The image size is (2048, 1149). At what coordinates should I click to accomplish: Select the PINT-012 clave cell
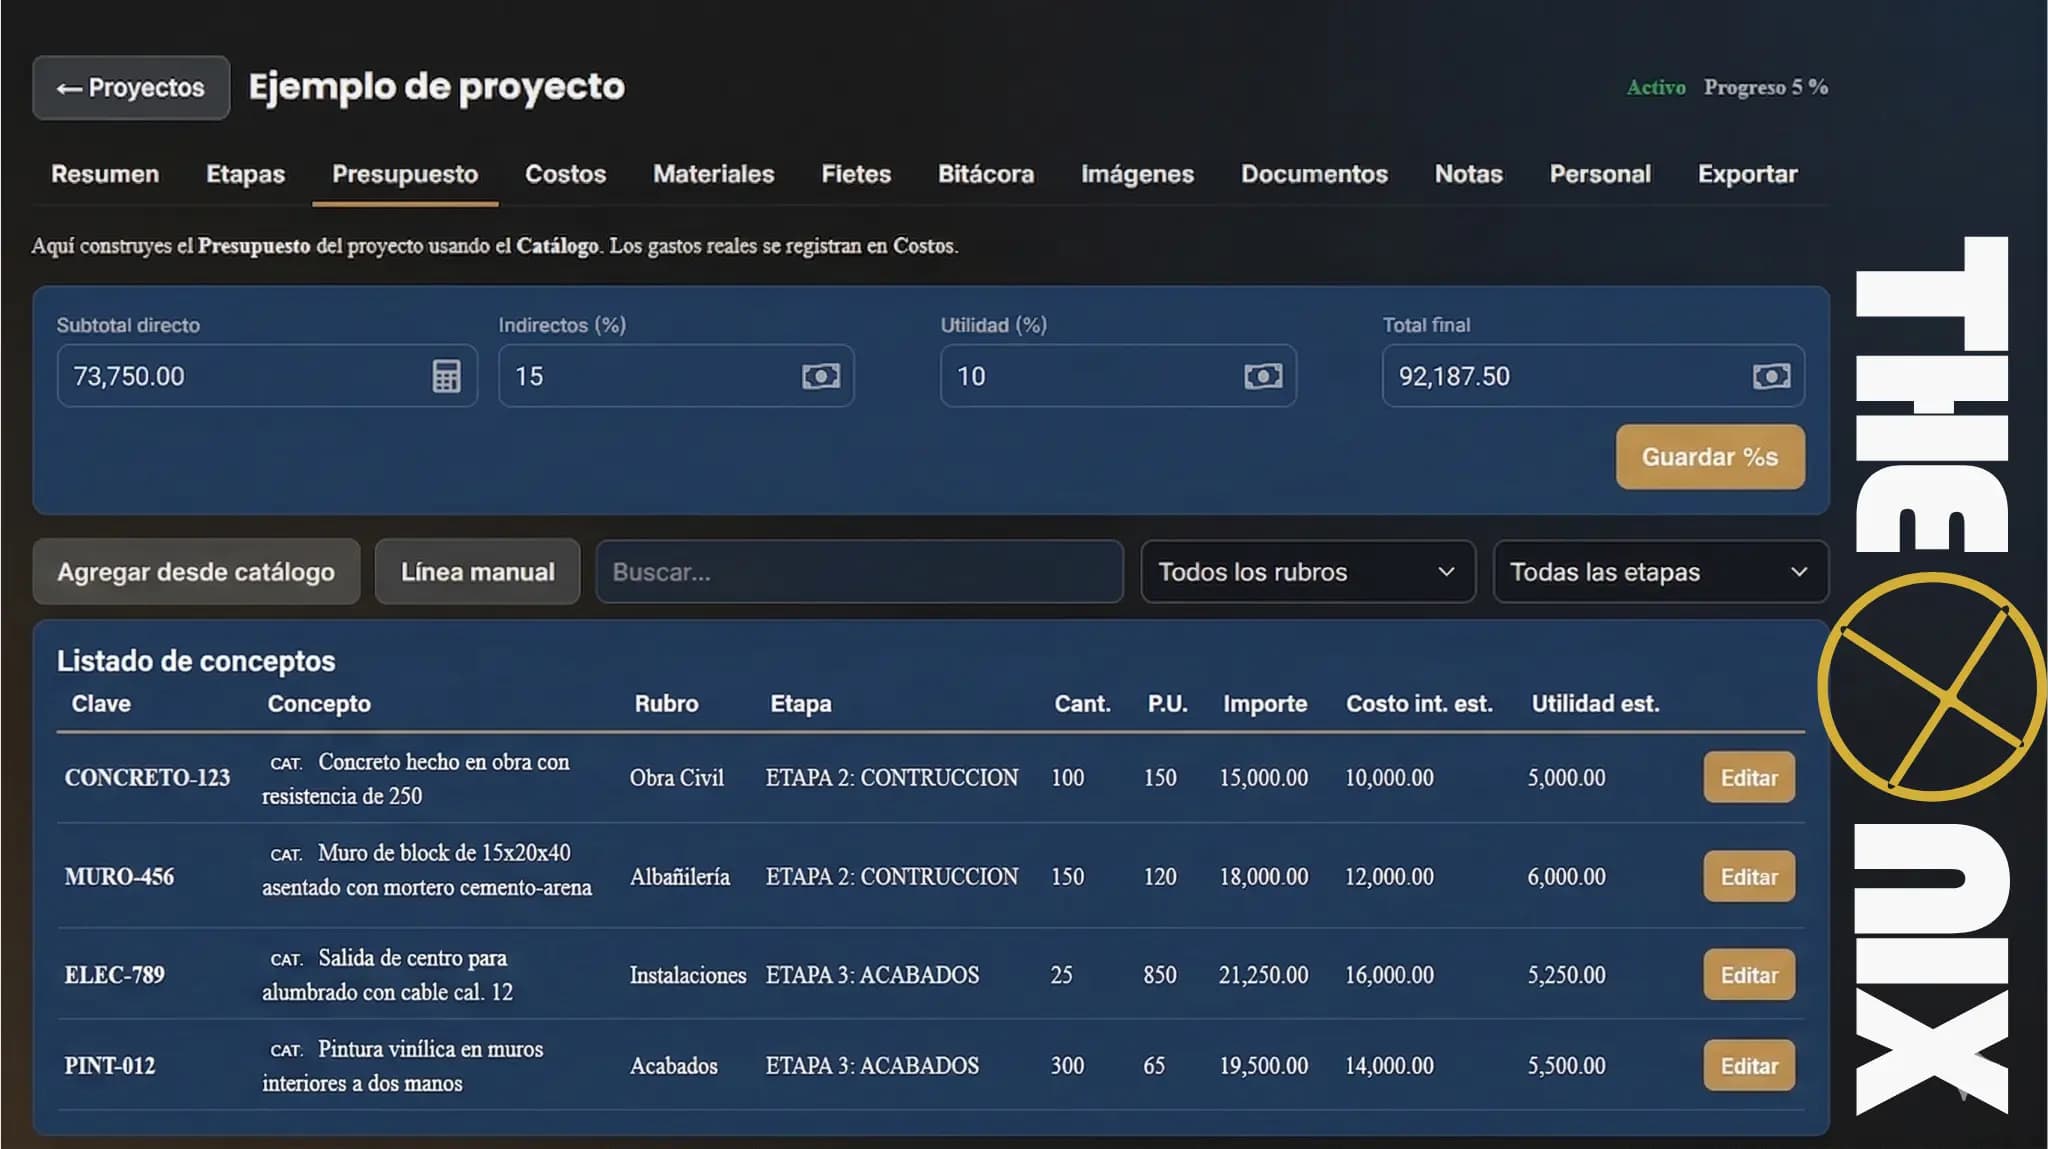[110, 1066]
